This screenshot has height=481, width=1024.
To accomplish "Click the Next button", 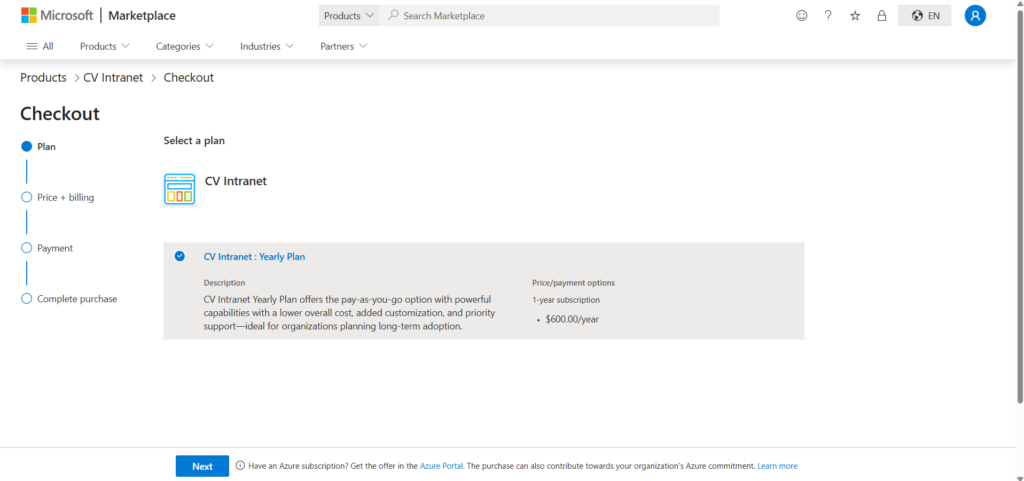I will pyautogui.click(x=202, y=466).
